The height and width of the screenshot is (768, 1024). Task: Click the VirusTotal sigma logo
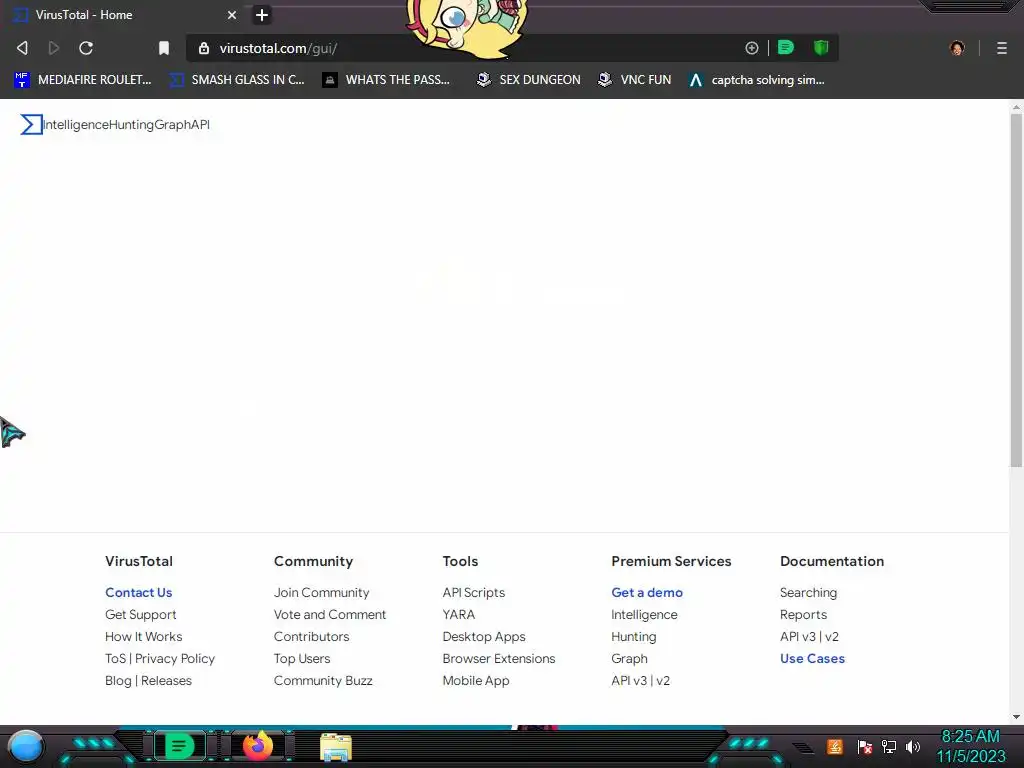coord(31,124)
